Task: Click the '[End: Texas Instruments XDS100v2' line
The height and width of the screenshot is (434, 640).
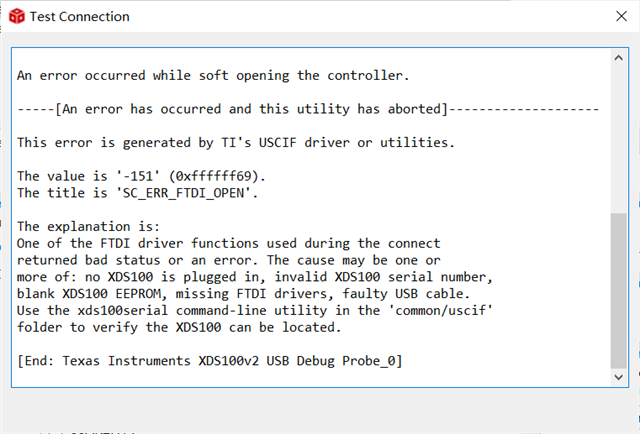Action: click(x=210, y=360)
